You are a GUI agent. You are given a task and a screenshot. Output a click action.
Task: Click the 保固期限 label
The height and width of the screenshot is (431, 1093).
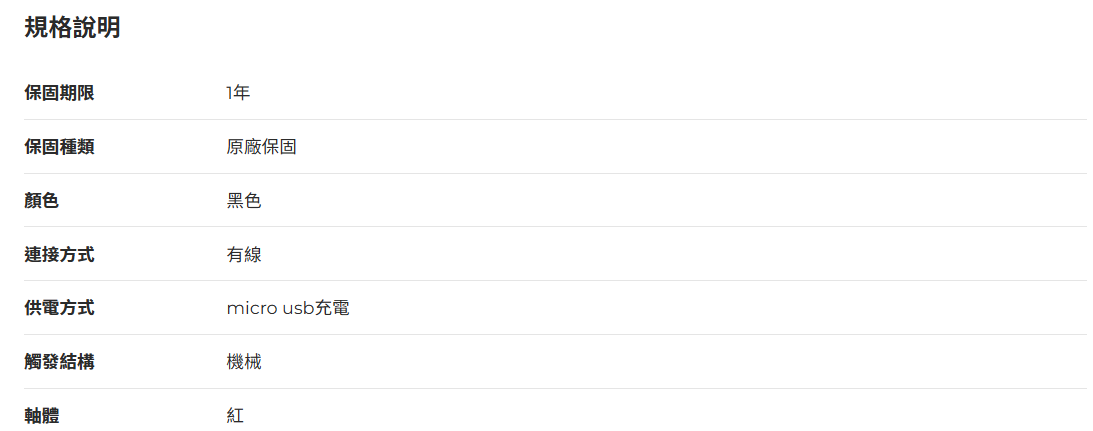click(59, 93)
